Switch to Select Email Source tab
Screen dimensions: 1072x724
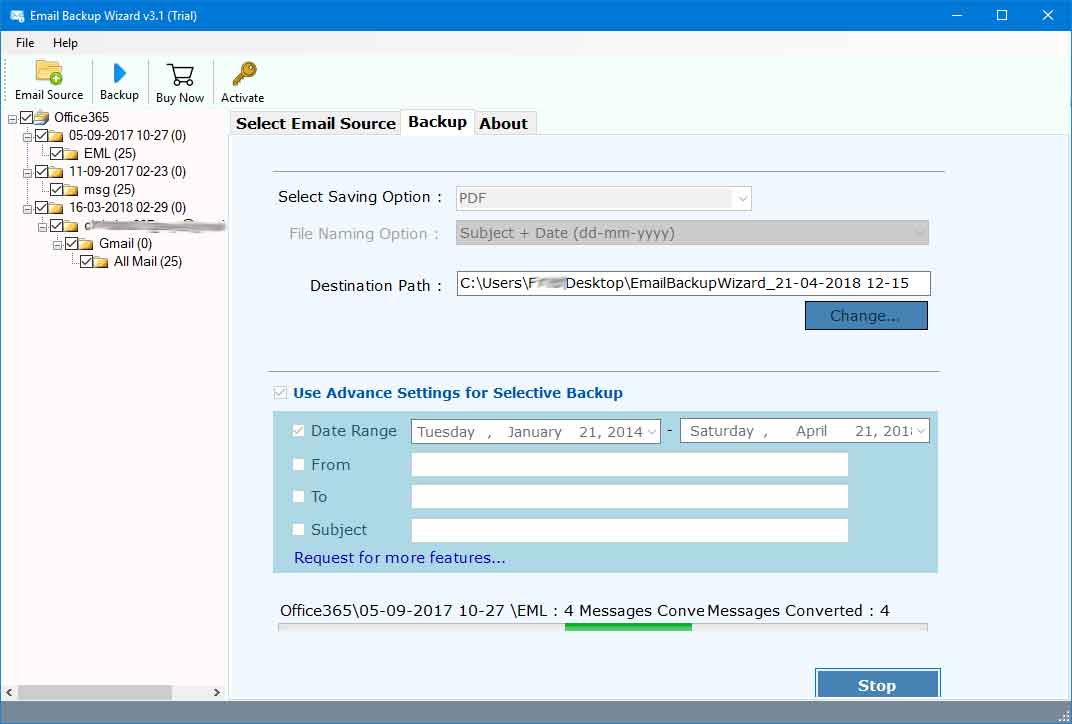315,124
